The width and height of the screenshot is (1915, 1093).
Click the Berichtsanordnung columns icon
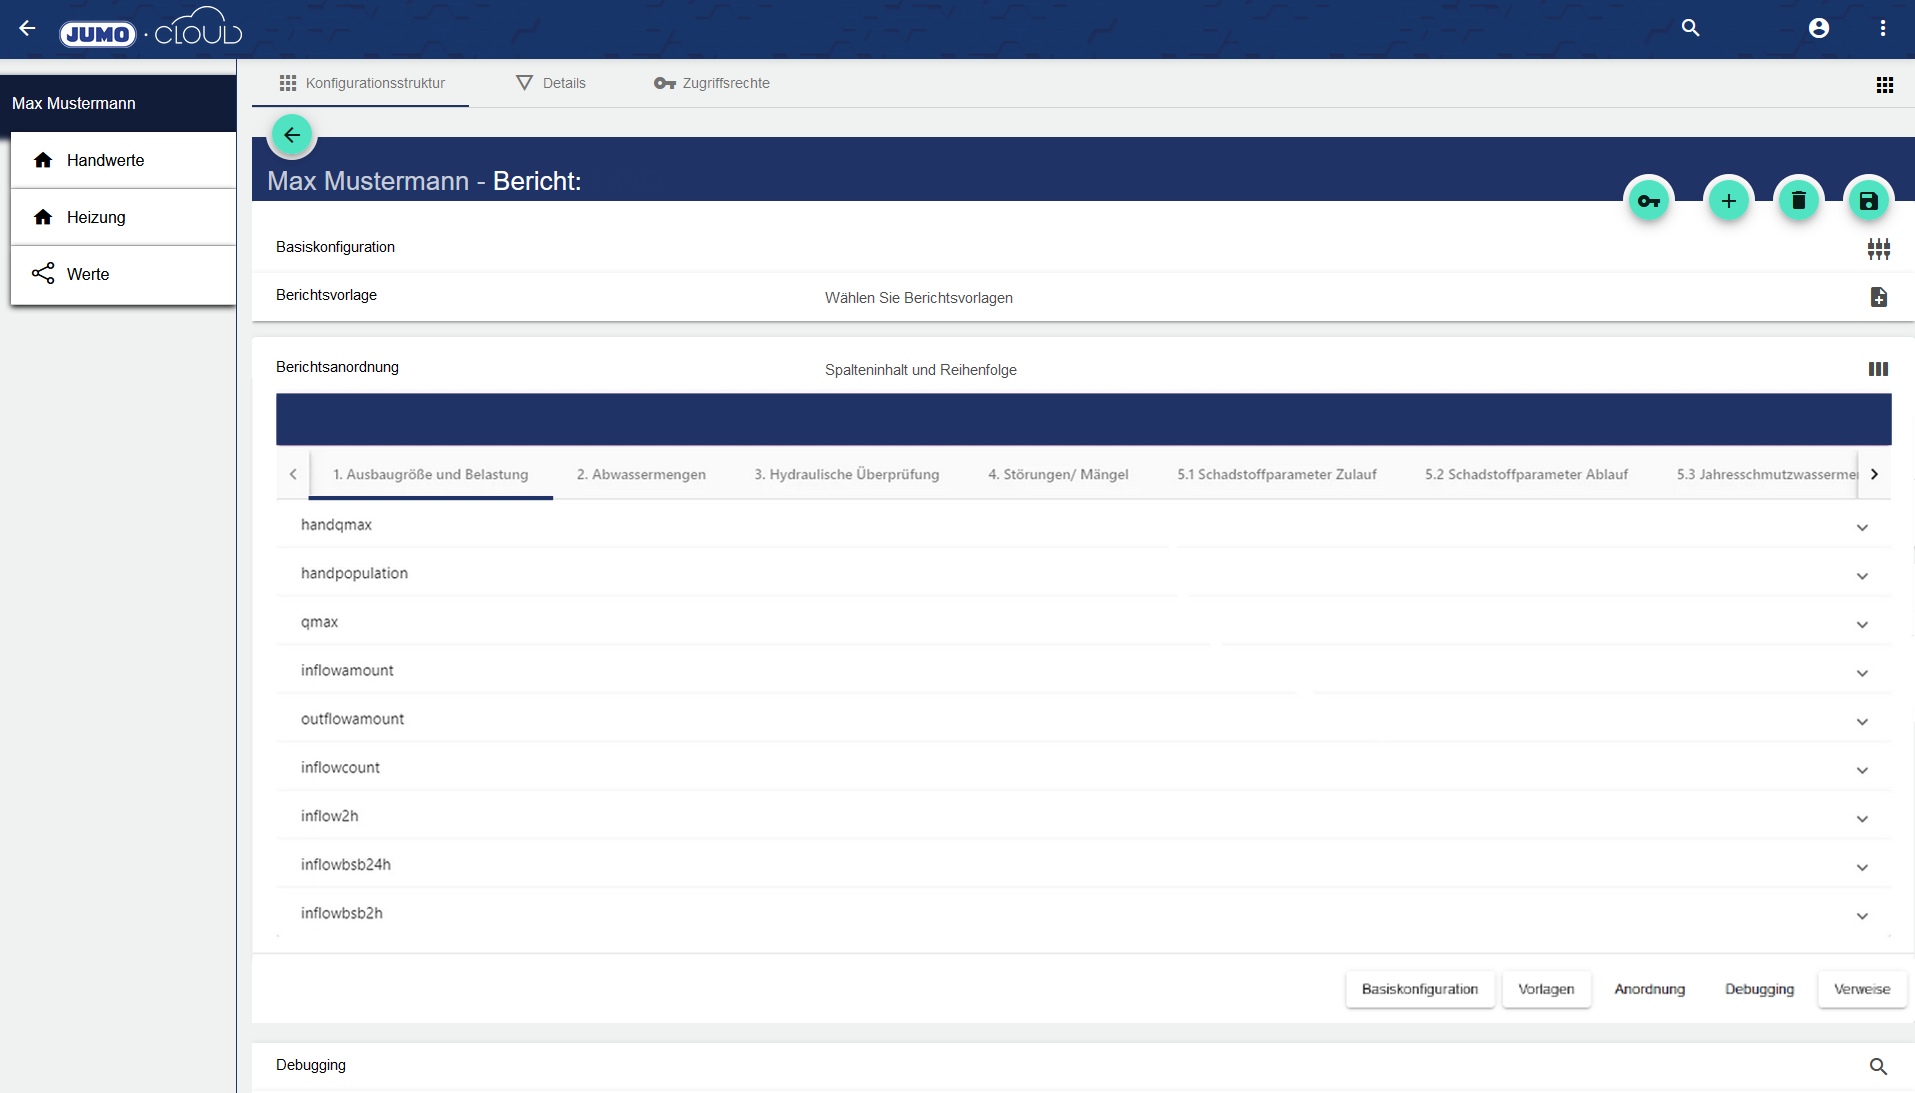(x=1878, y=369)
